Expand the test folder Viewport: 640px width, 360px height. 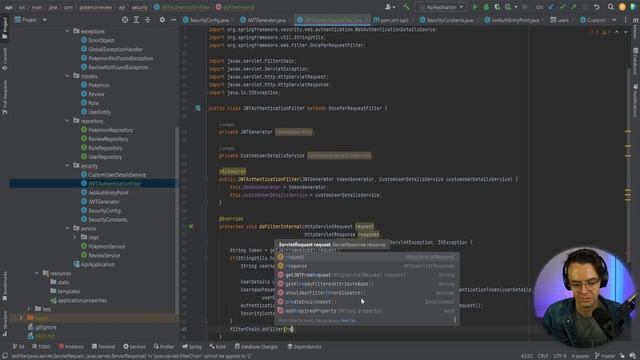[29, 309]
